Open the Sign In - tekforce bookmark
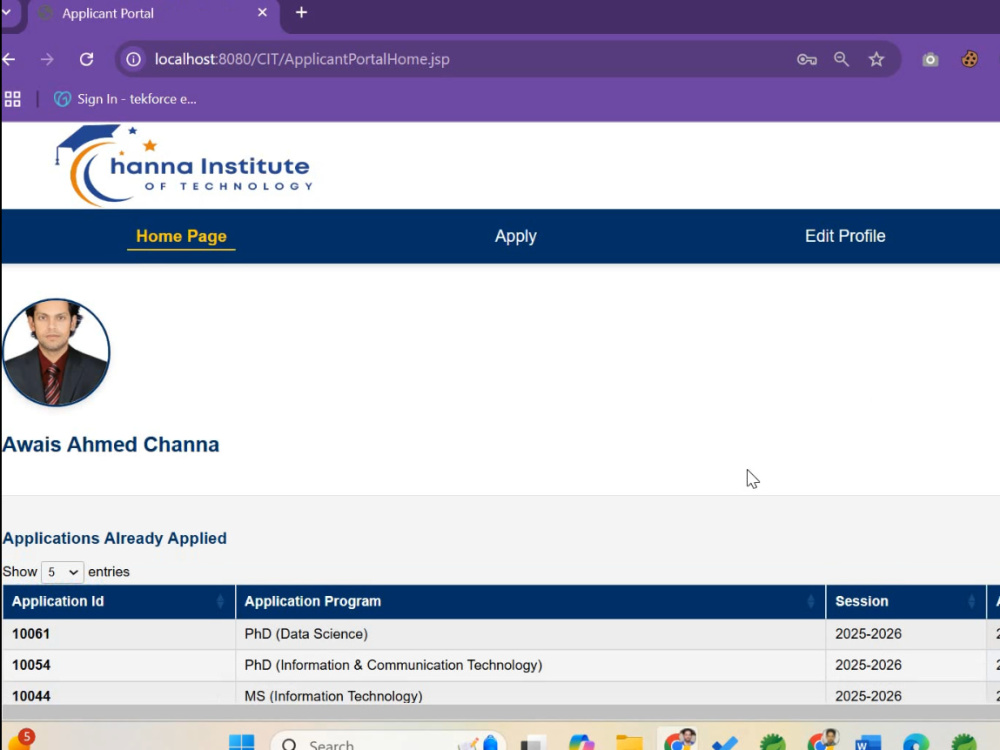The width and height of the screenshot is (1000, 750). tap(125, 99)
